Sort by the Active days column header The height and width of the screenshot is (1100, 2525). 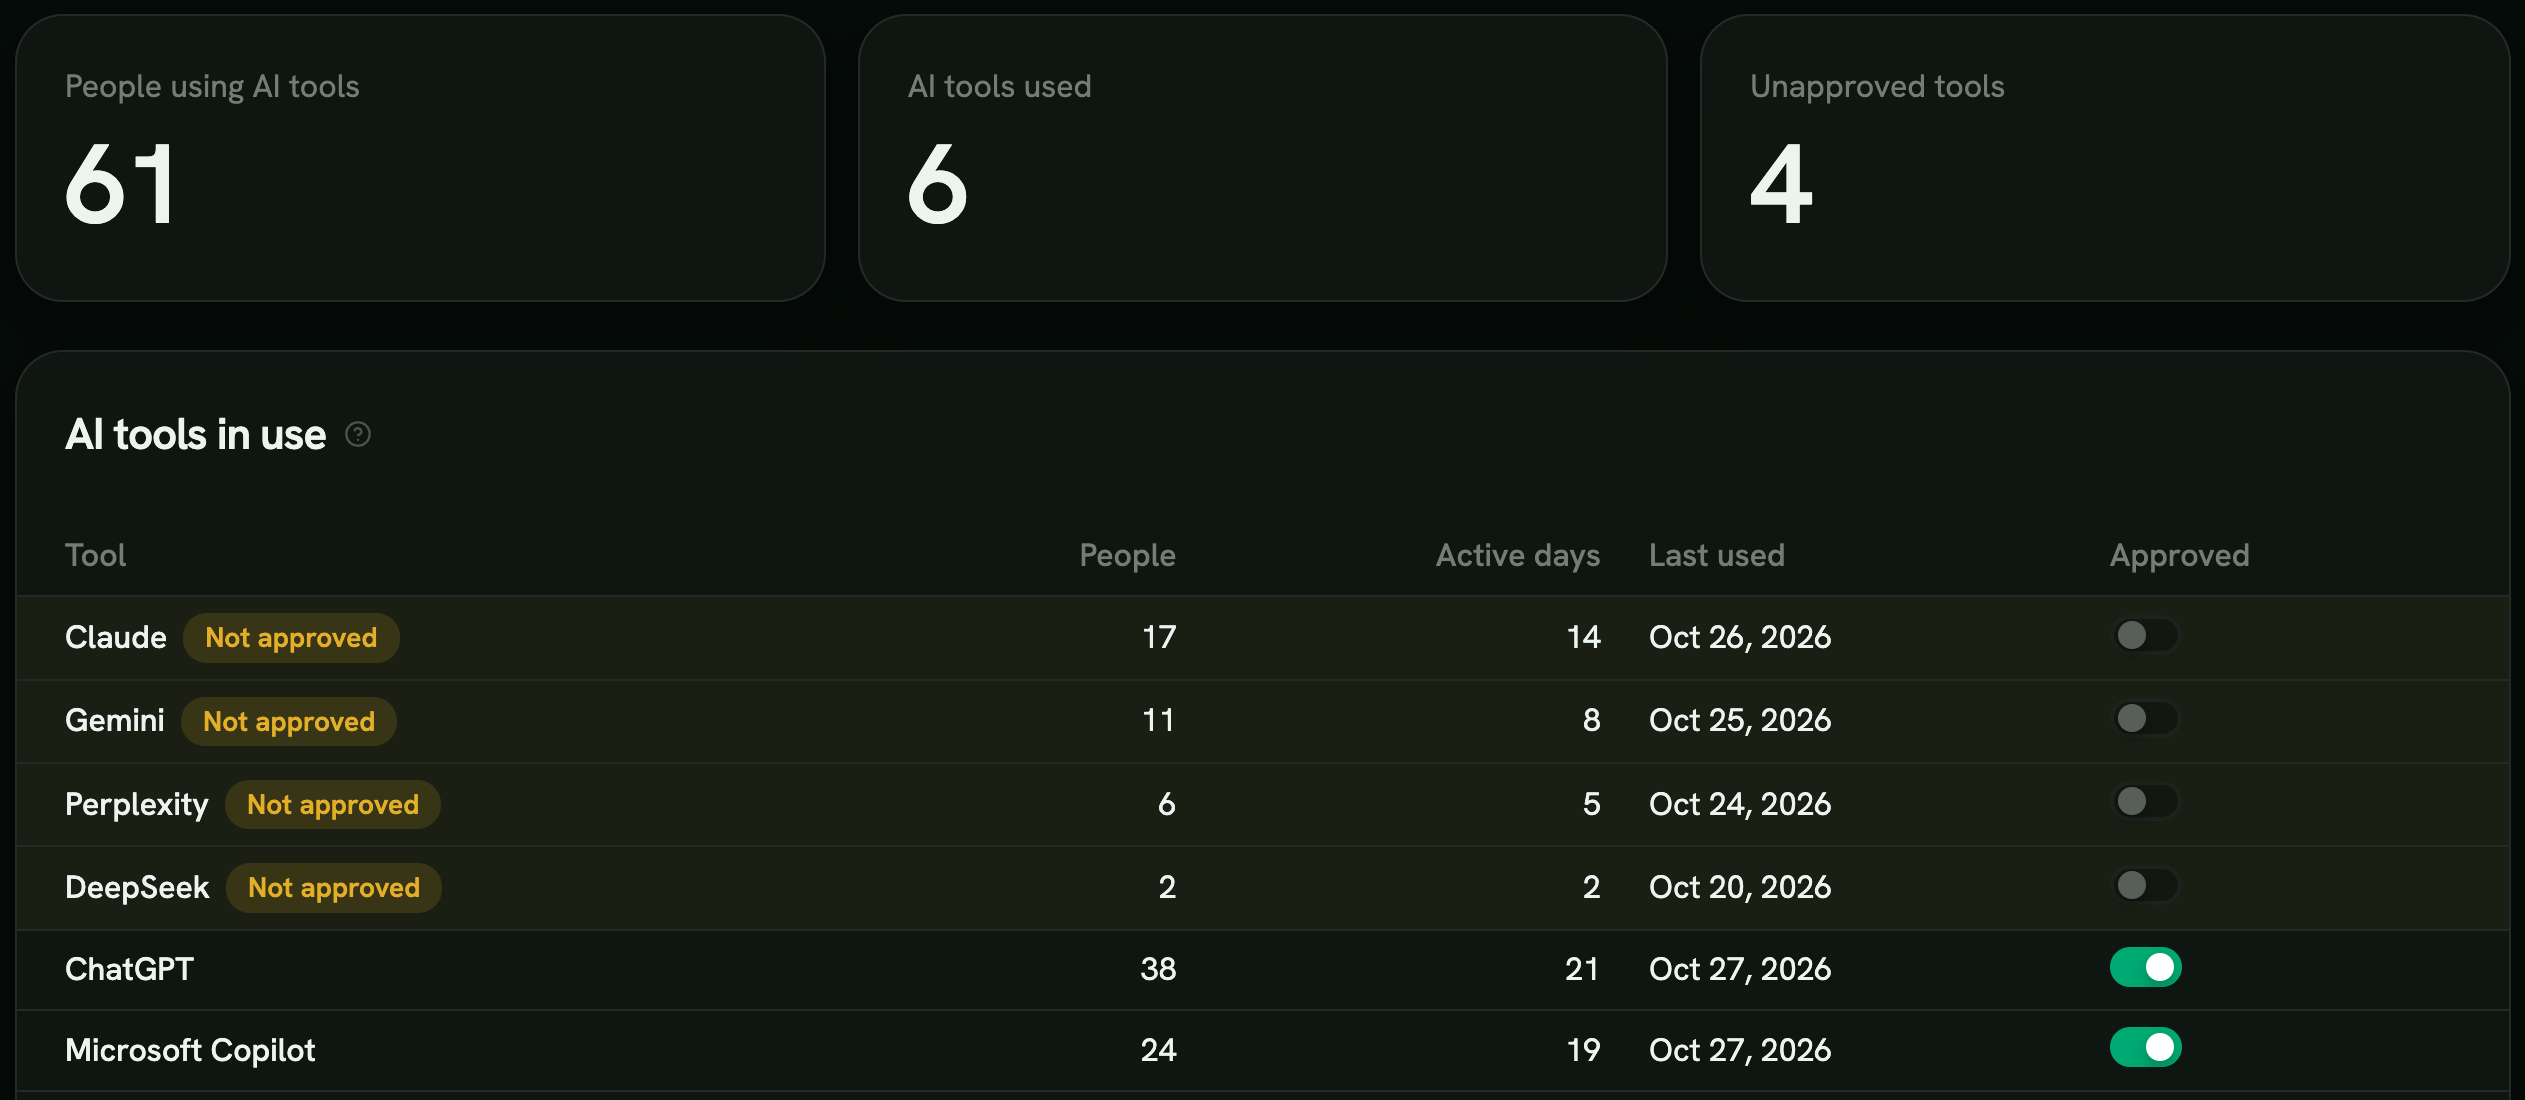tap(1518, 556)
